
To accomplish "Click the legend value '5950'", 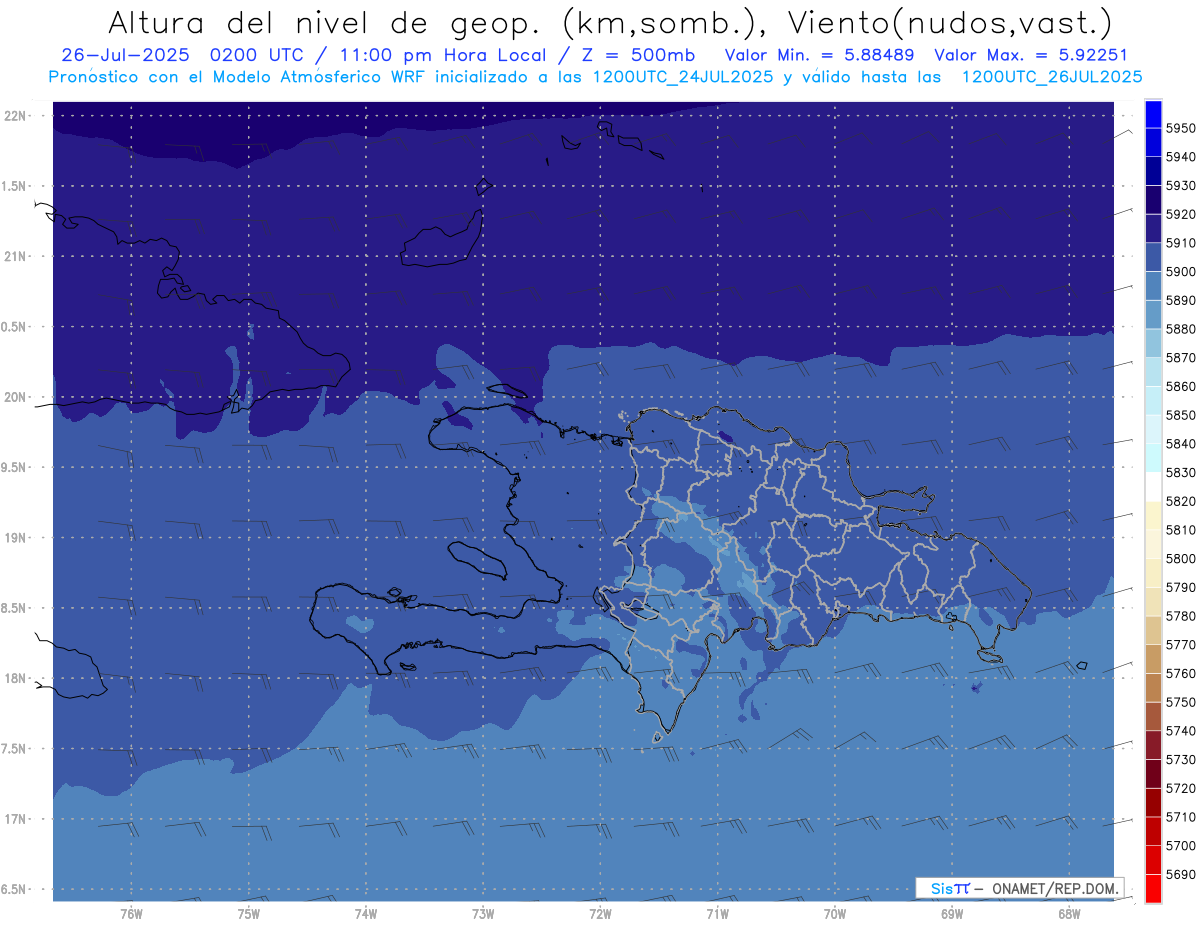I will [1181, 128].
